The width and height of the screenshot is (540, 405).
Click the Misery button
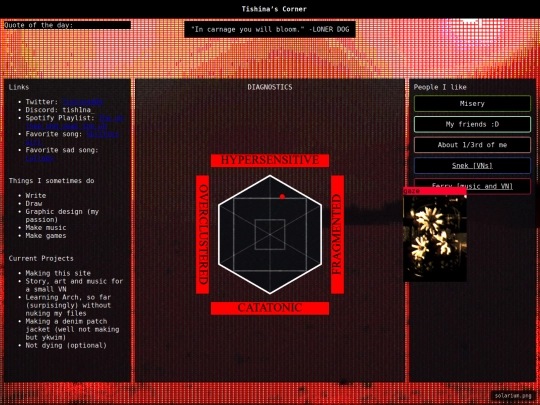[472, 104]
